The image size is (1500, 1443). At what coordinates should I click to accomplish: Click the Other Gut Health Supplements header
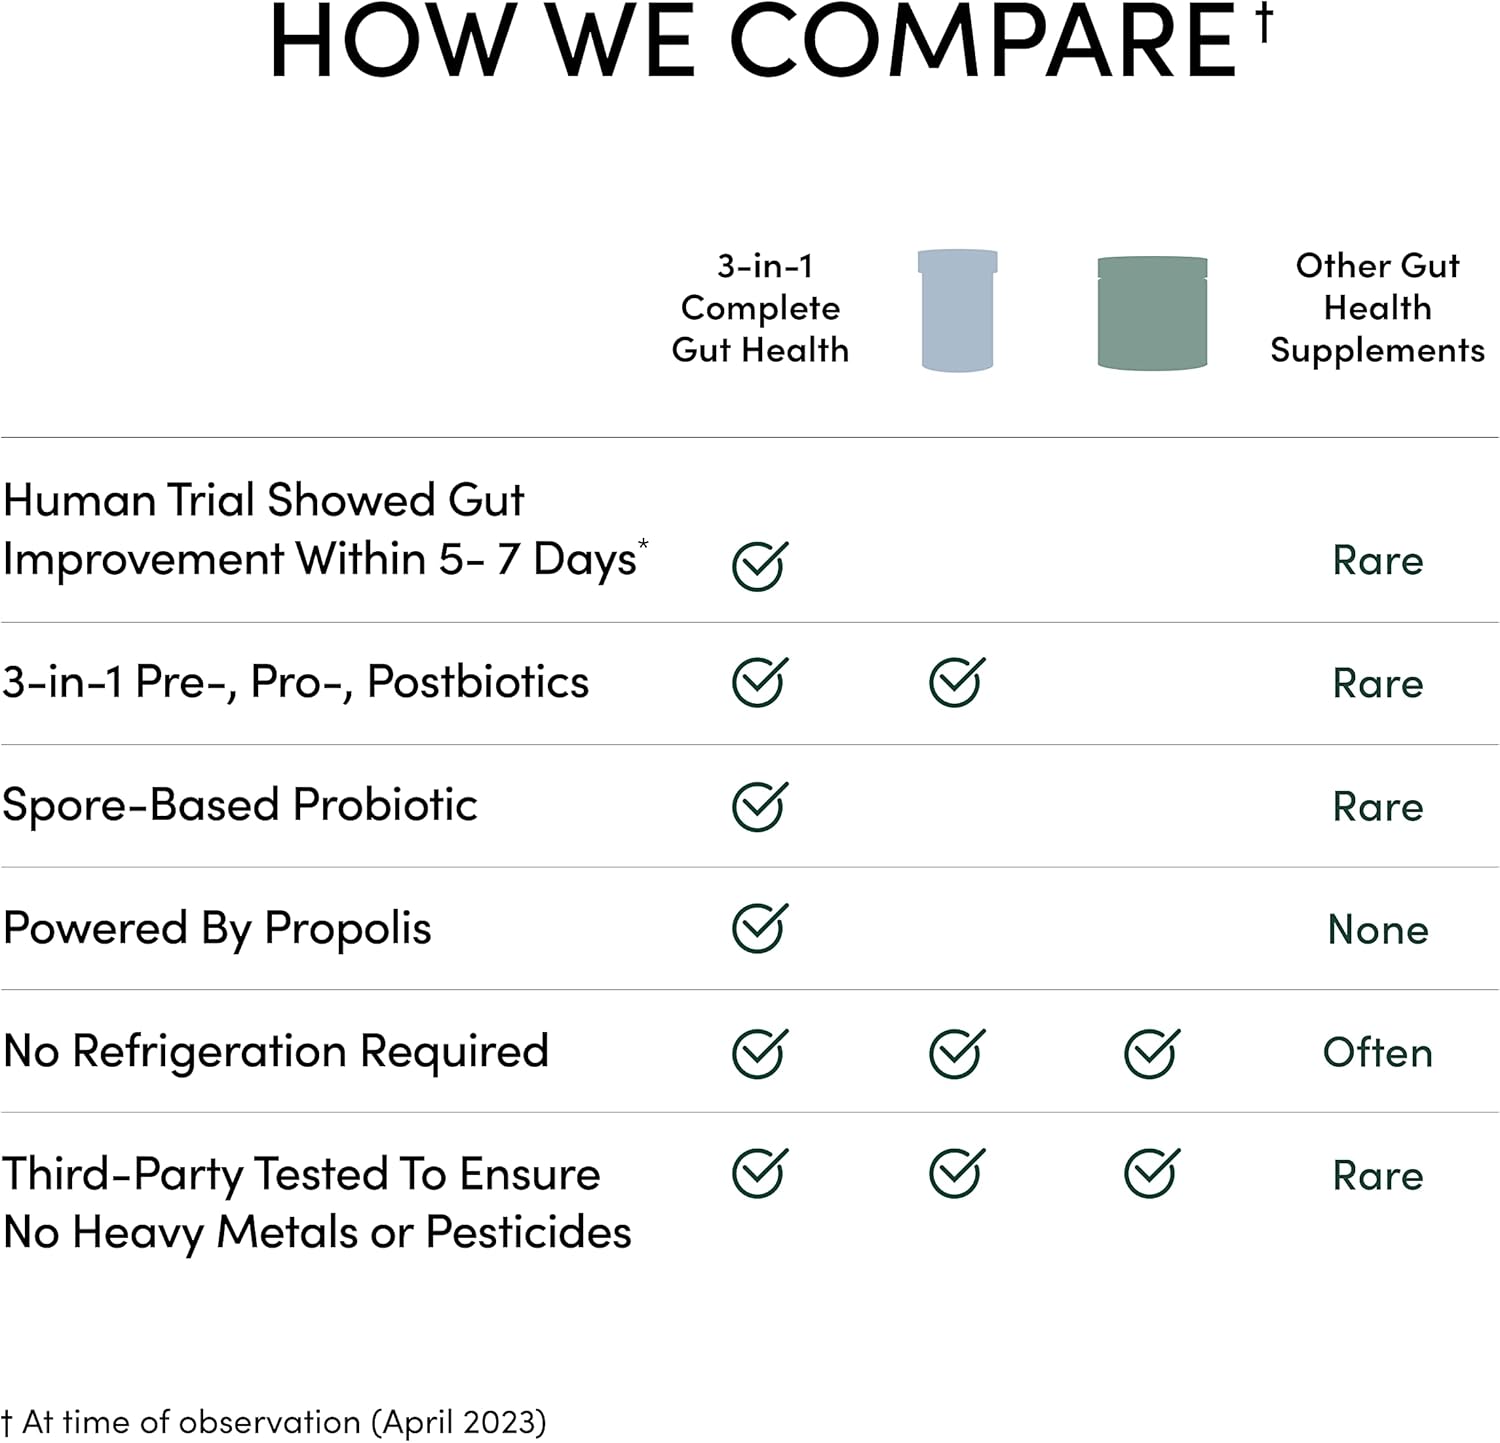1377,308
